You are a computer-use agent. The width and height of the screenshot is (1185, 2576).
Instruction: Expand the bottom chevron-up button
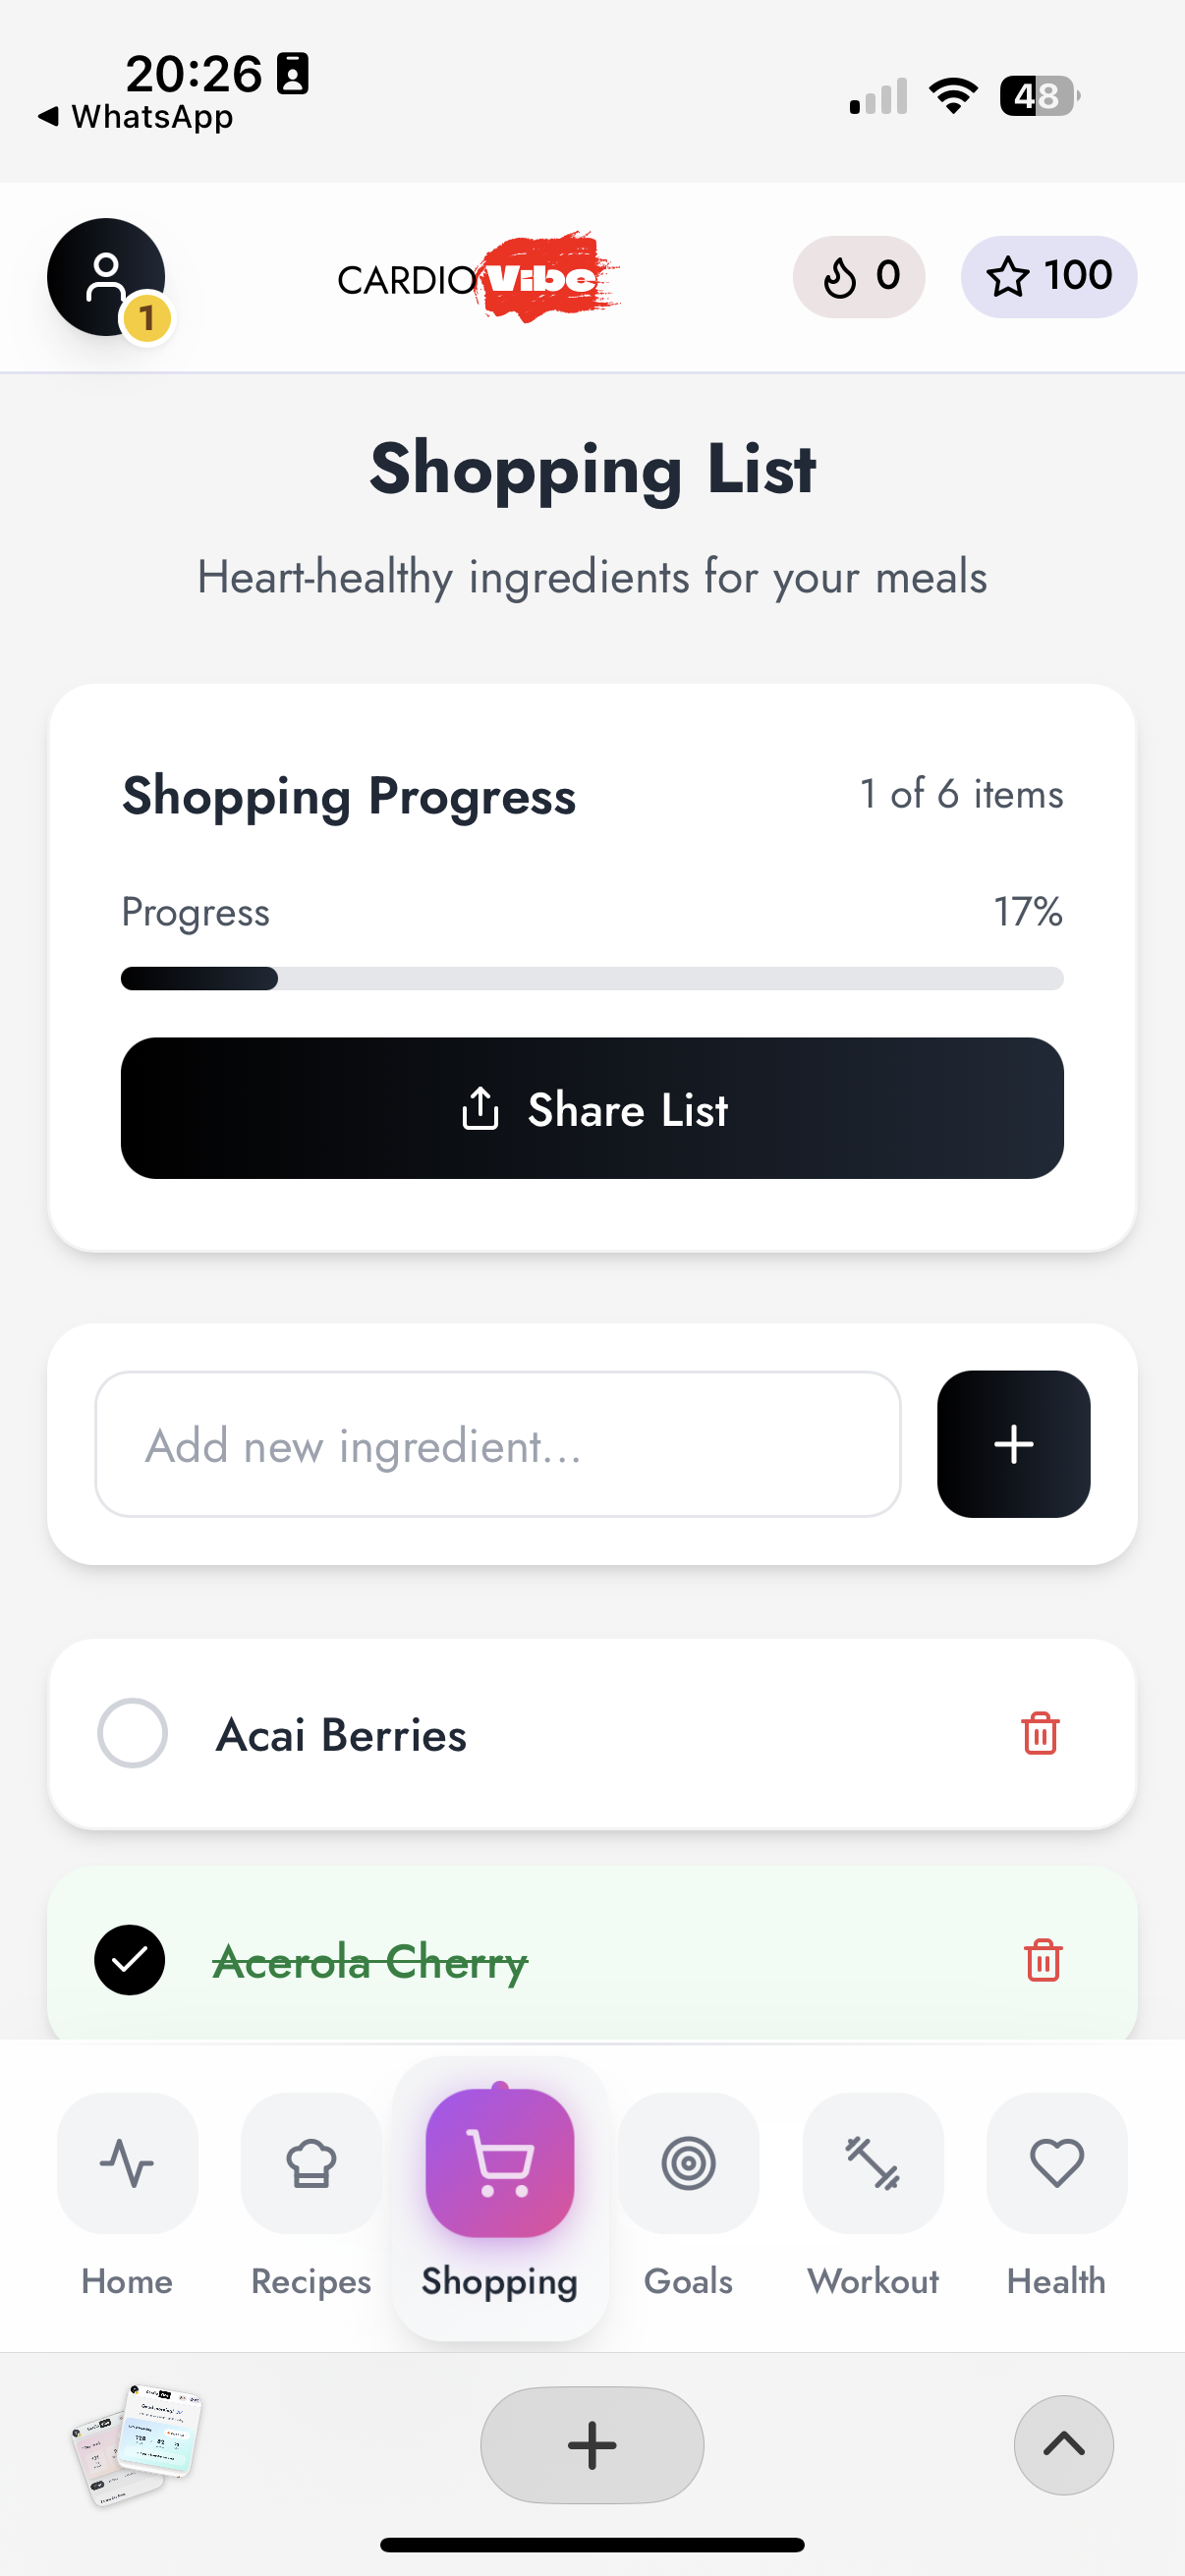pos(1063,2445)
